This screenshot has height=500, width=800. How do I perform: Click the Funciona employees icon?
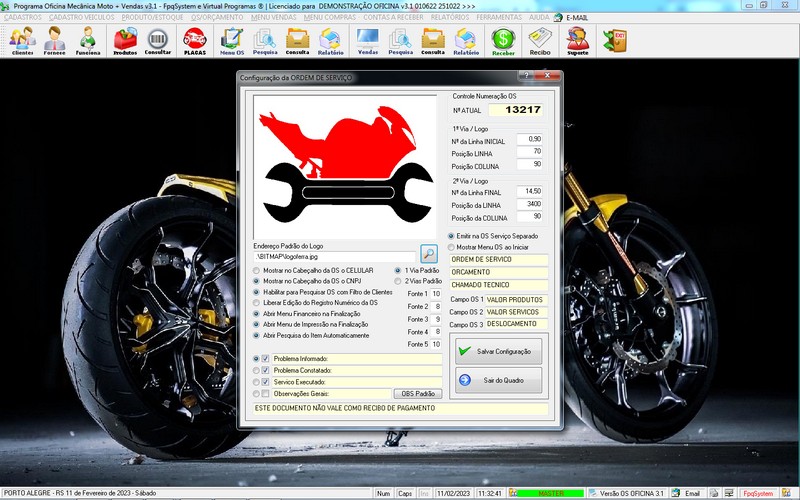(88, 40)
